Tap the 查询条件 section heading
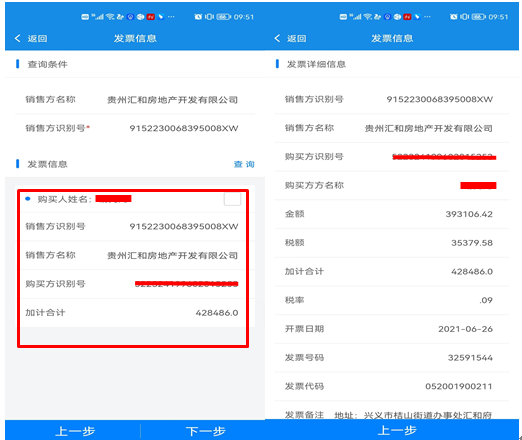 point(47,64)
